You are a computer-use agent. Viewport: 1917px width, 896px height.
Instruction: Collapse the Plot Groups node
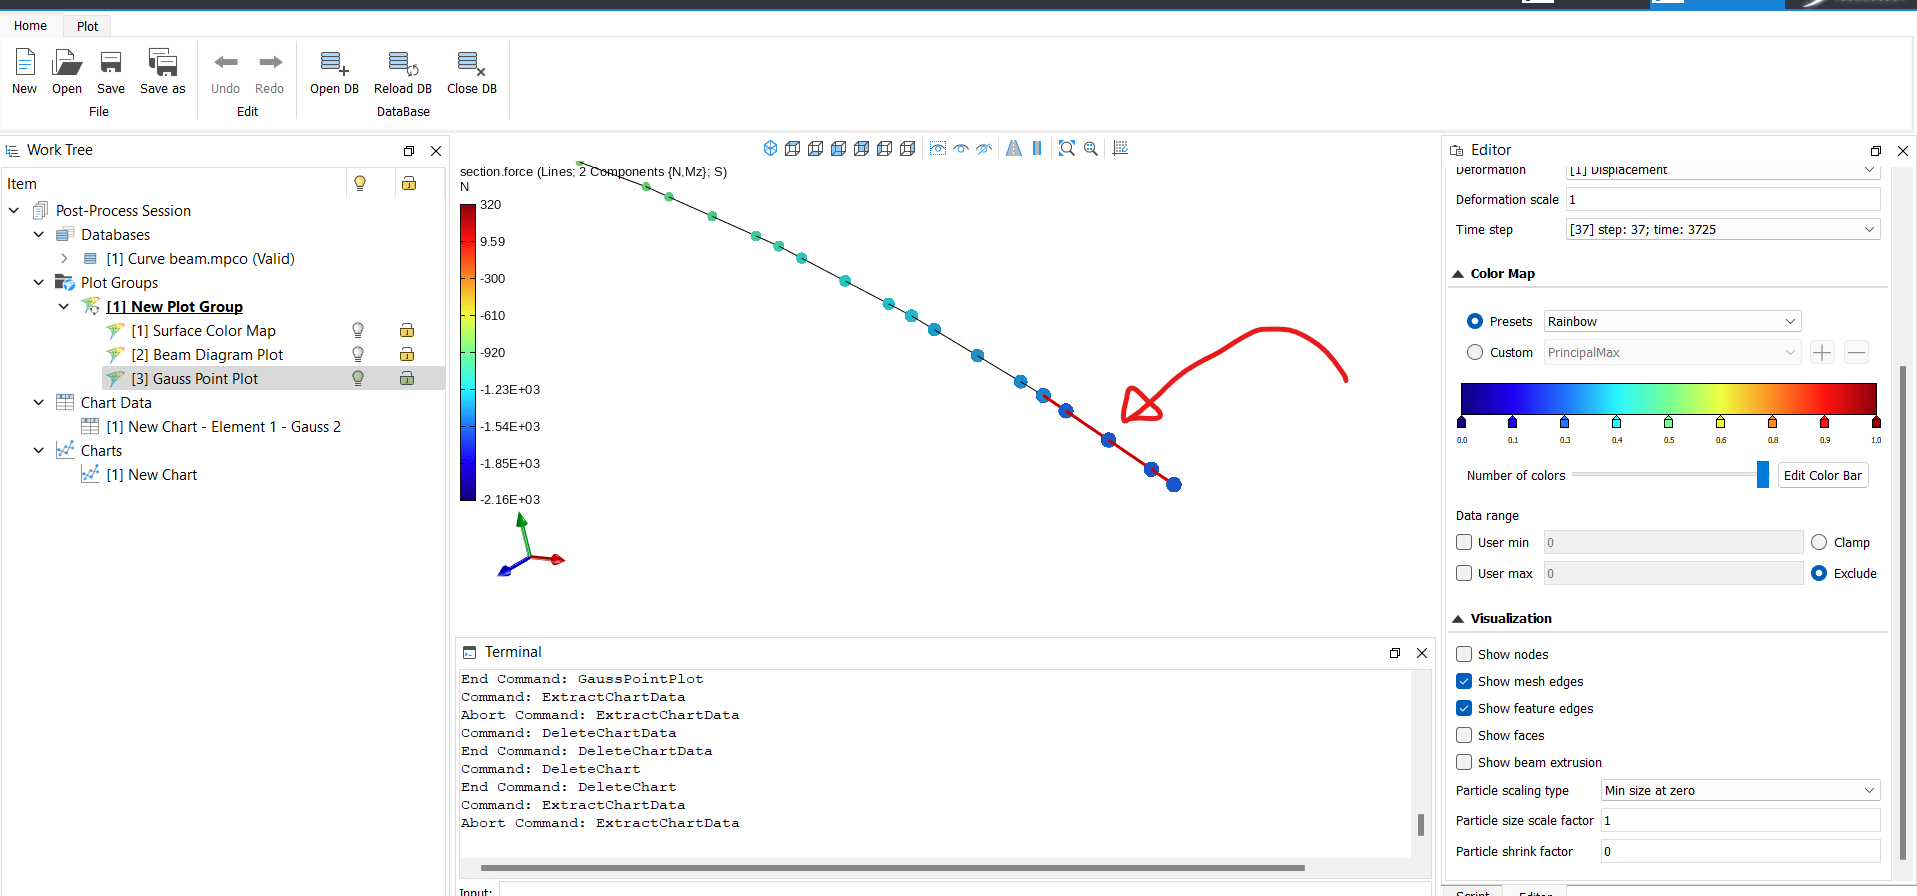[x=39, y=282]
